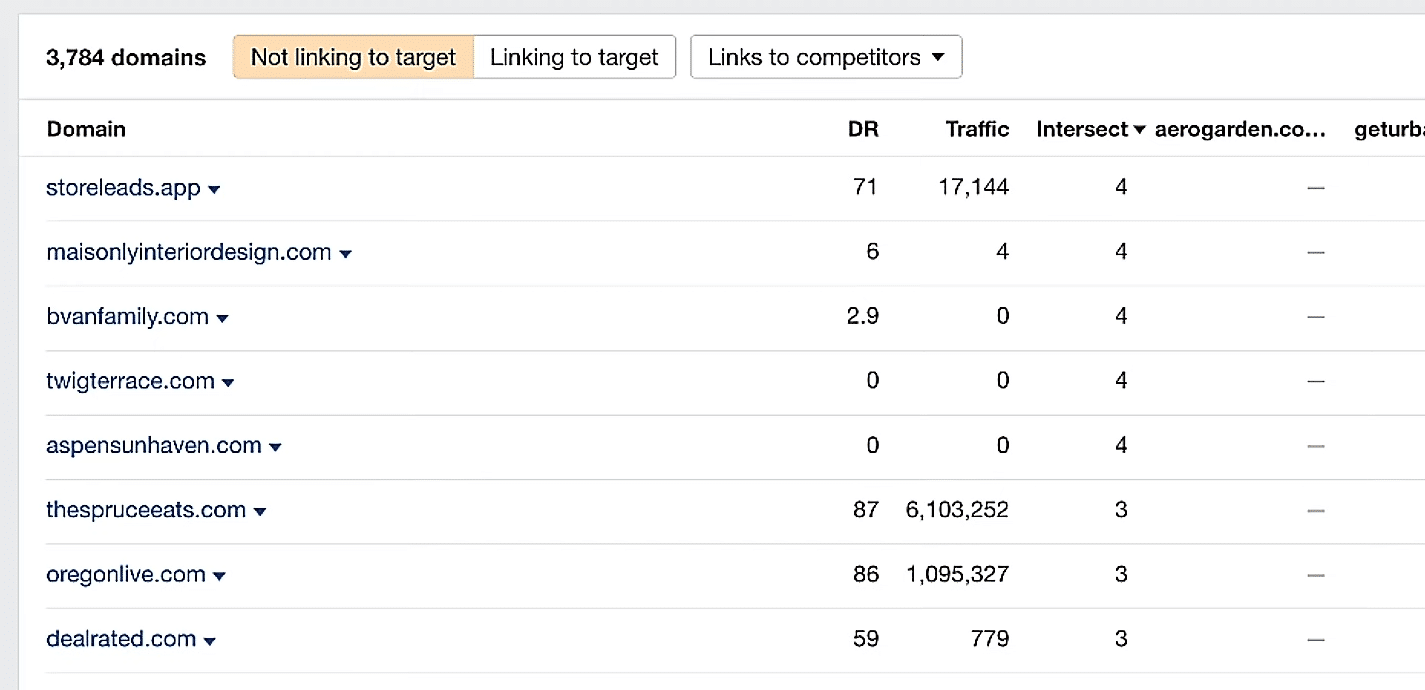Sort table by Traffic column

tap(977, 129)
